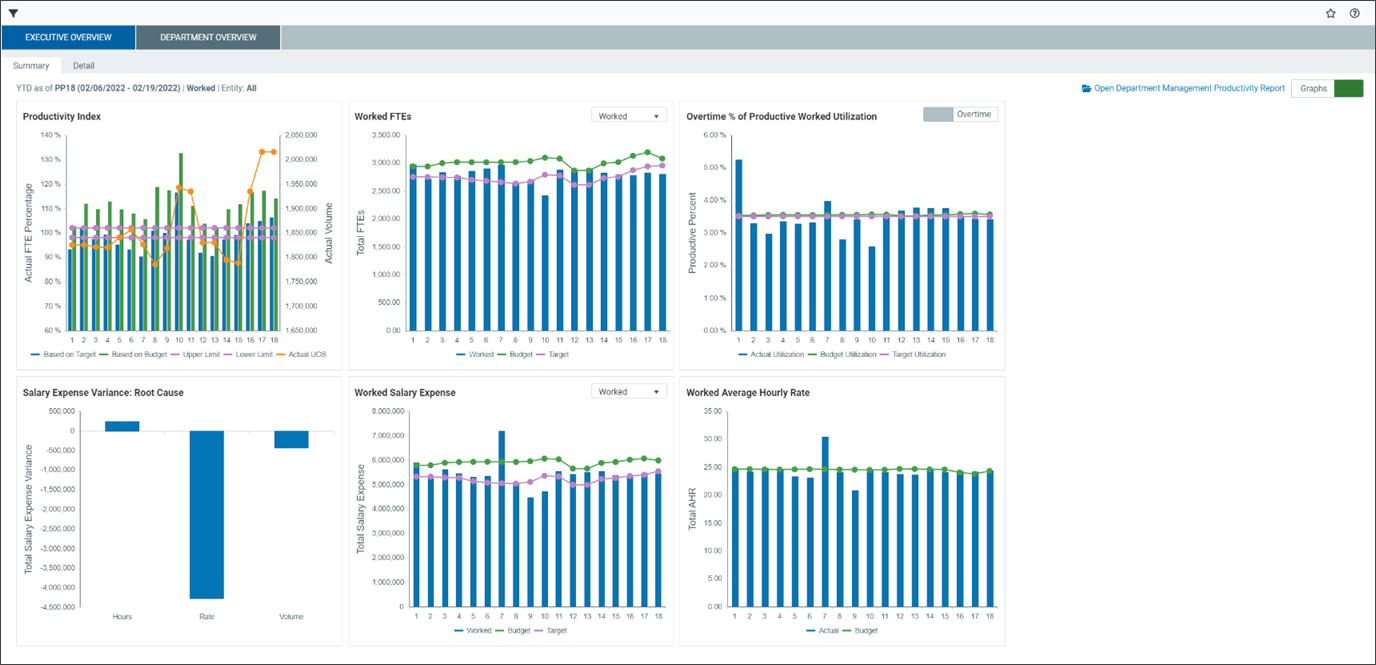Click Budget Utilization legend entry

847,354
